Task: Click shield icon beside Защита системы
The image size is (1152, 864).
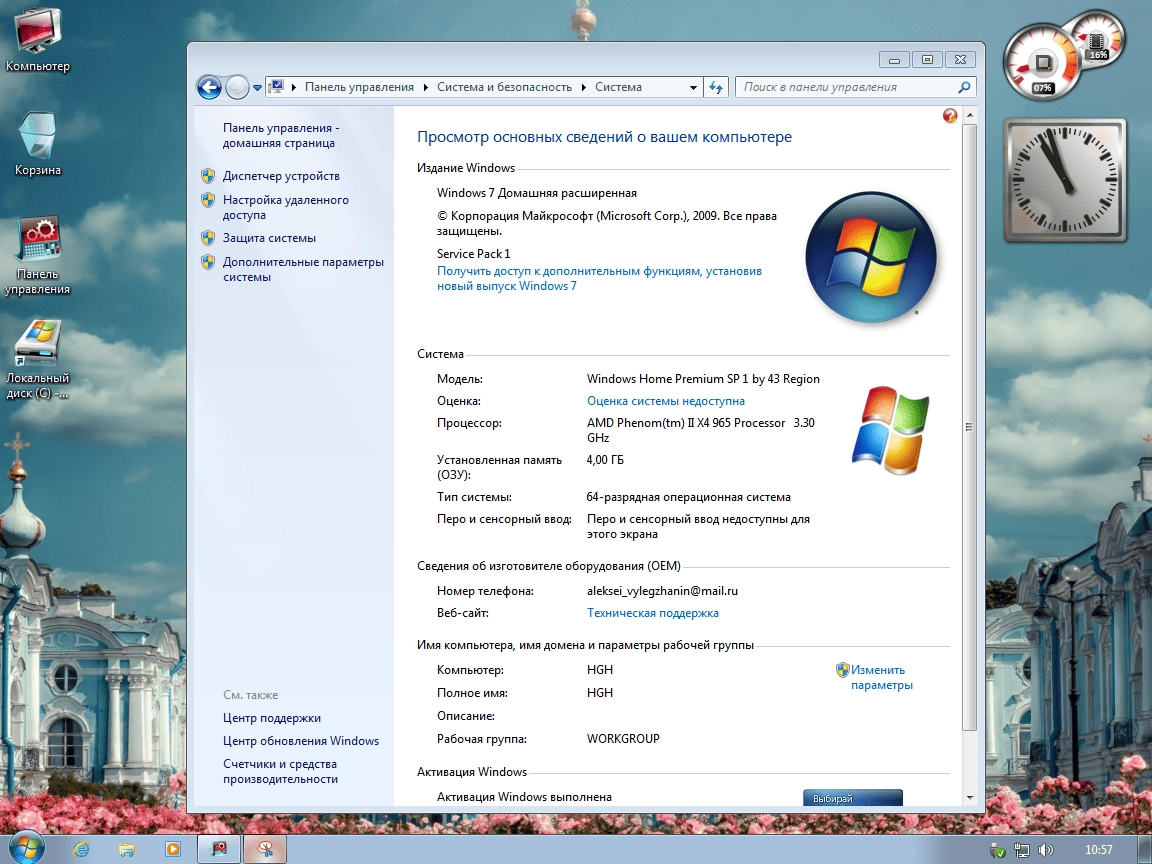Action: pos(208,238)
